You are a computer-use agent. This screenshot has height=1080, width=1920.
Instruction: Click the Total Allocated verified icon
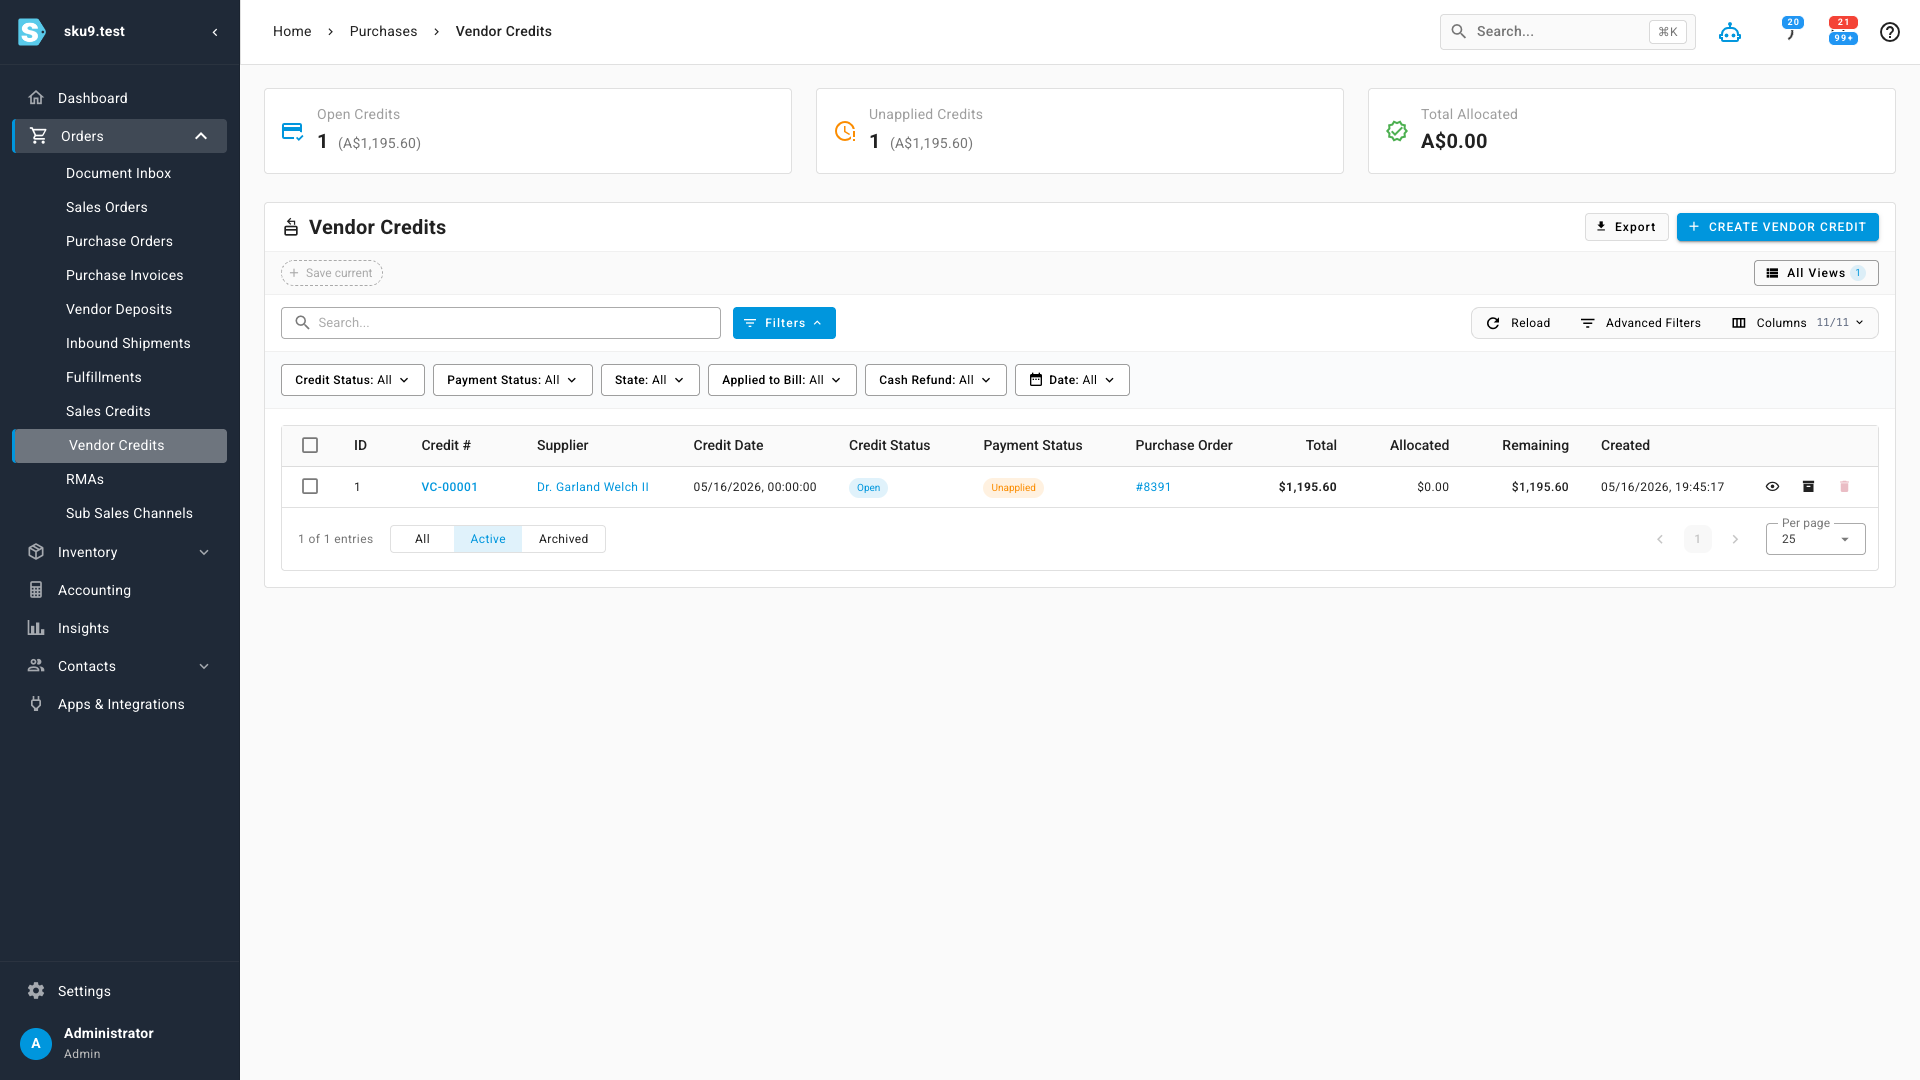1397,131
